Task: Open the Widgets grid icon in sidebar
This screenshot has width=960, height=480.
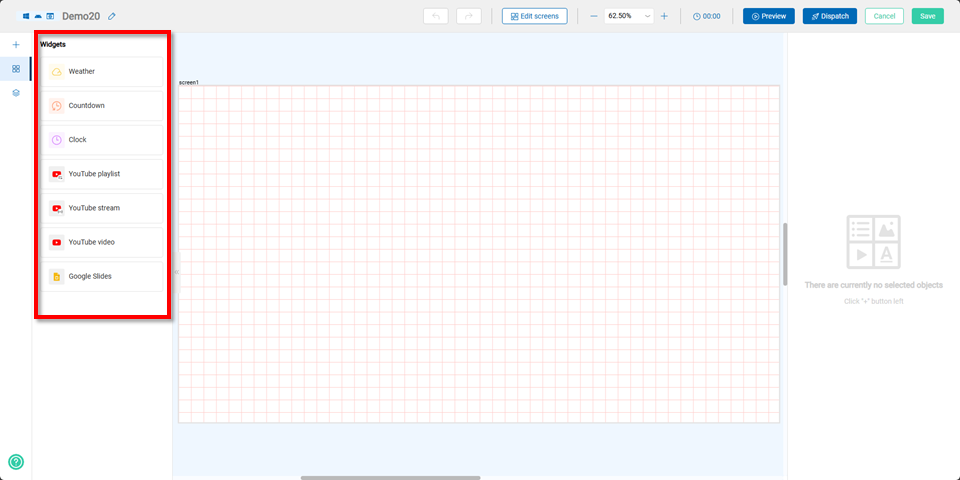Action: pyautogui.click(x=15, y=69)
